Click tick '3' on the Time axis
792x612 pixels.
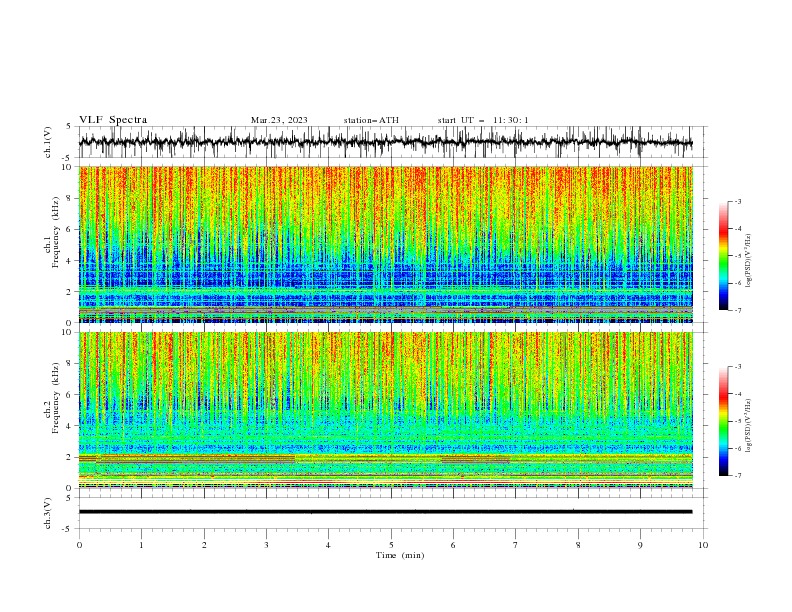[x=266, y=545]
